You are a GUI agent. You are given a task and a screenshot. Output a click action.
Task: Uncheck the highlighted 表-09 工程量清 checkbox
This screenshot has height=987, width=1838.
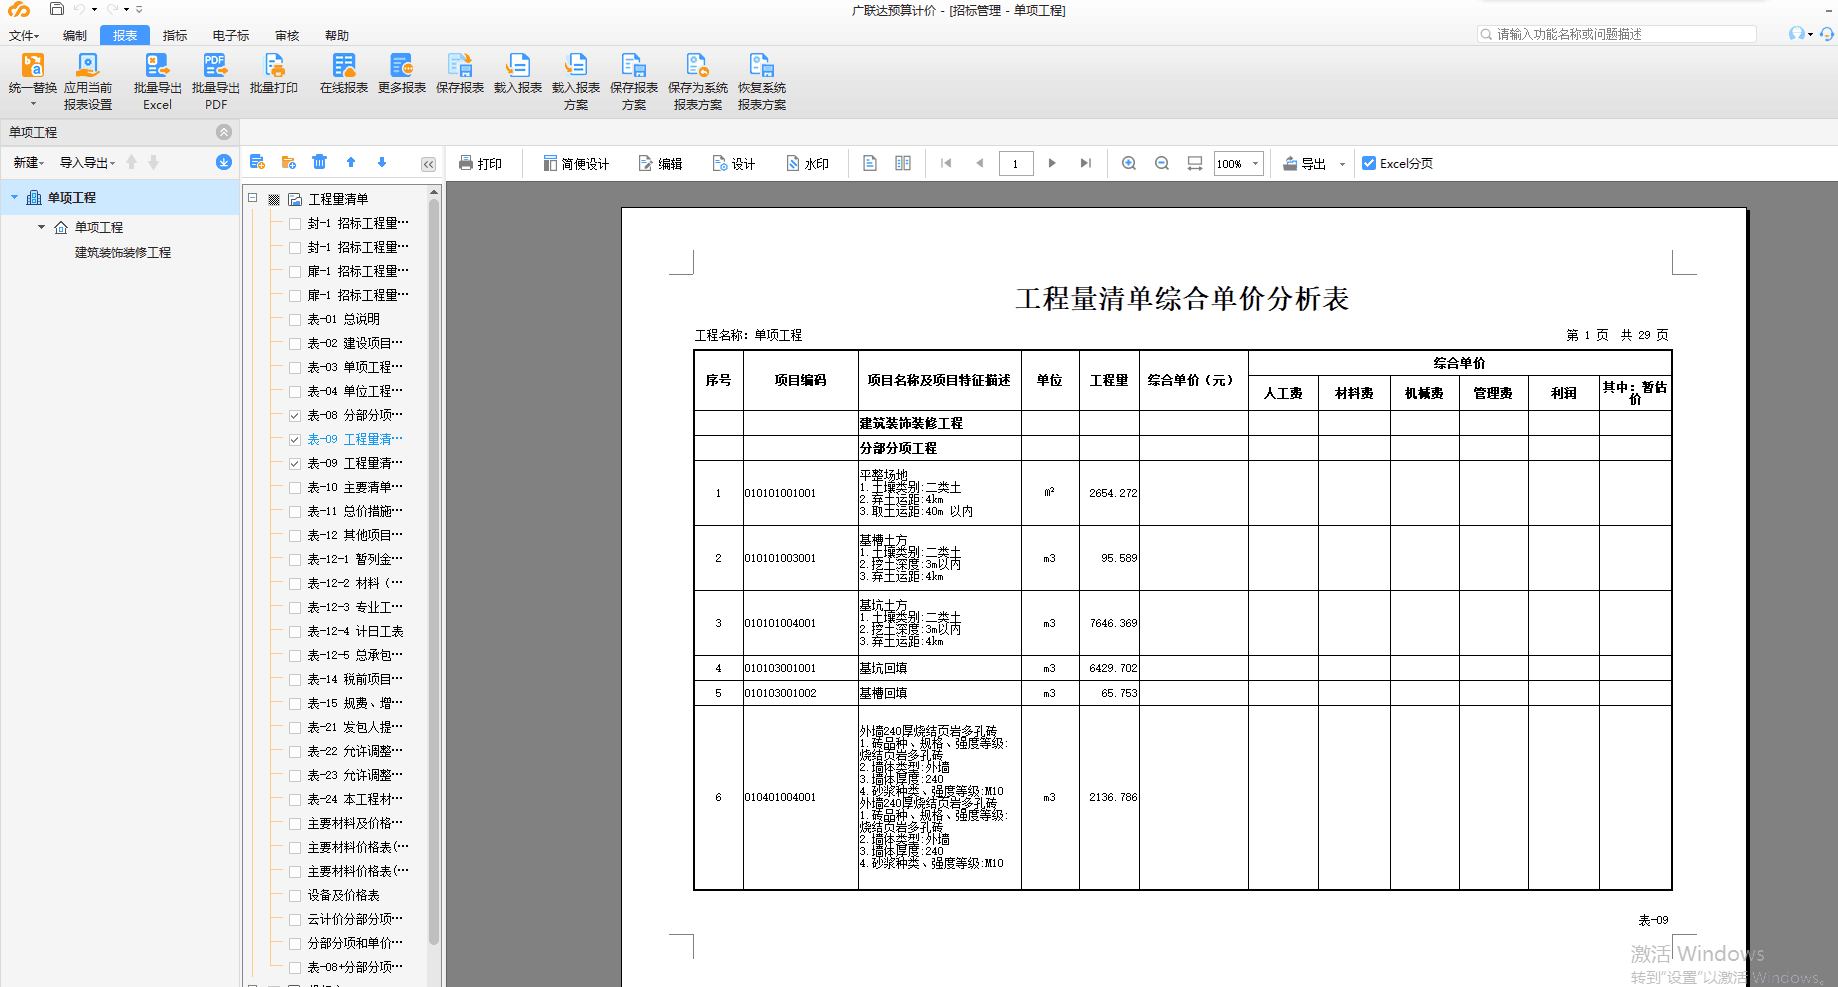(x=295, y=439)
